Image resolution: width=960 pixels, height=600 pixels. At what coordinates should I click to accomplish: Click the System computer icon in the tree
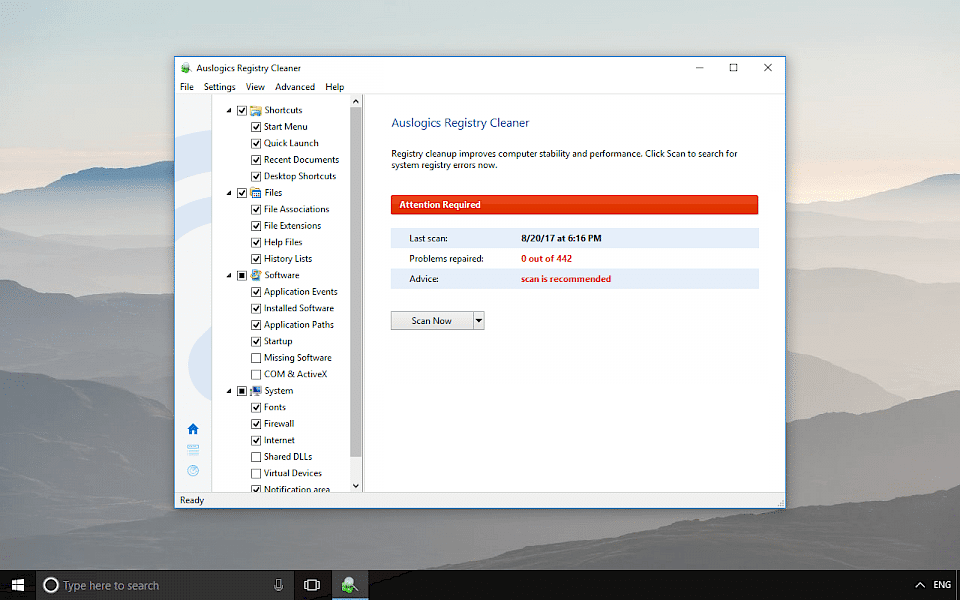click(256, 391)
